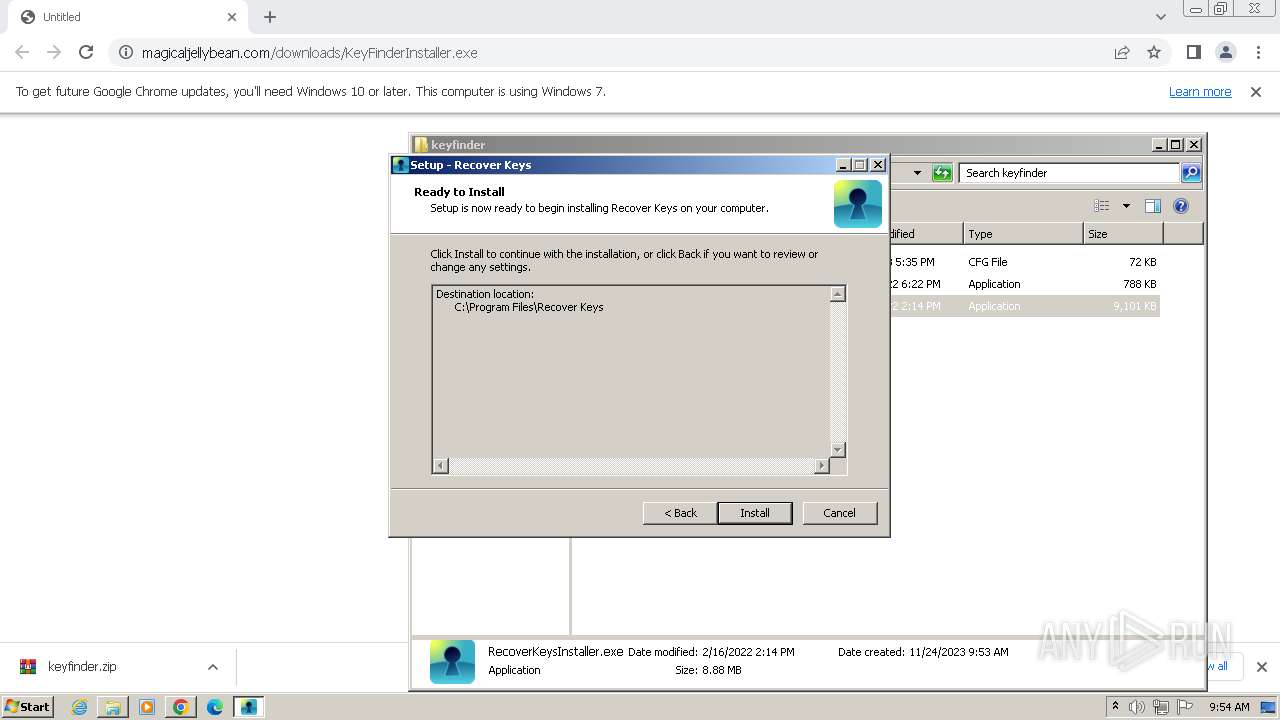This screenshot has width=1280, height=720.
Task: Click the Chrome address bar URL
Action: (310, 52)
